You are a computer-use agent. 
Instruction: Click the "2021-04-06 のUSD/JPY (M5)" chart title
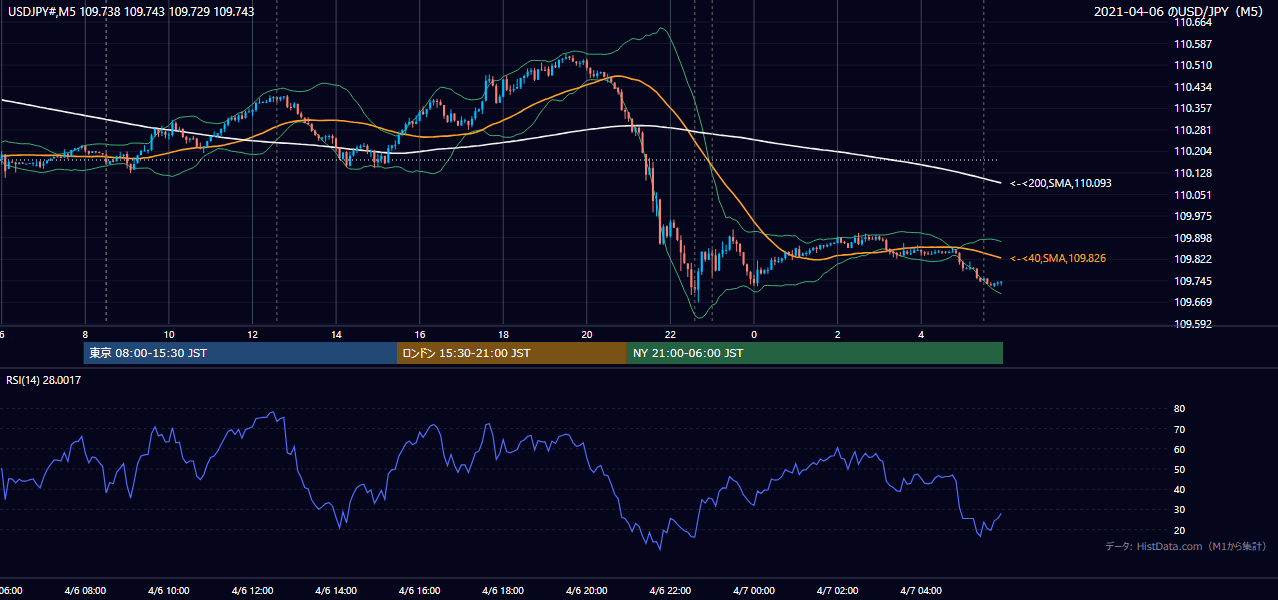click(x=1180, y=12)
